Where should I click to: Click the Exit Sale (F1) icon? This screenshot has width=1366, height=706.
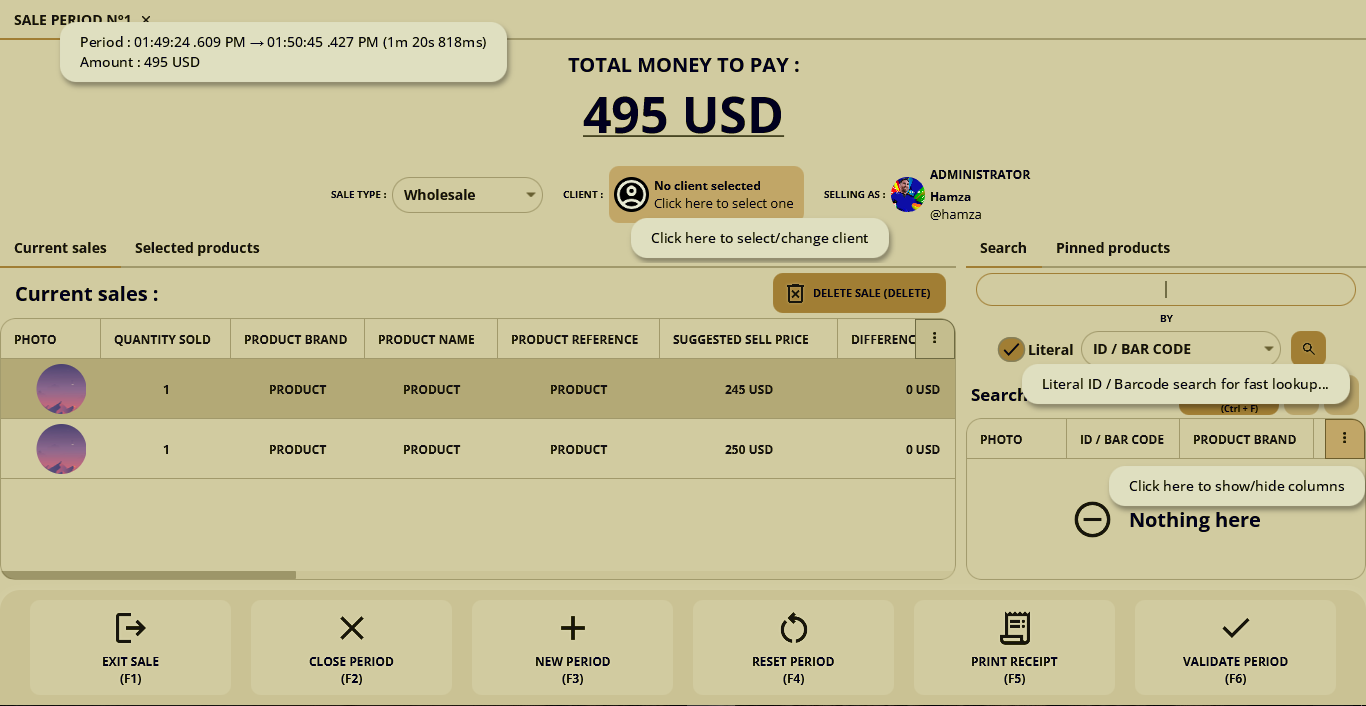pyautogui.click(x=131, y=628)
